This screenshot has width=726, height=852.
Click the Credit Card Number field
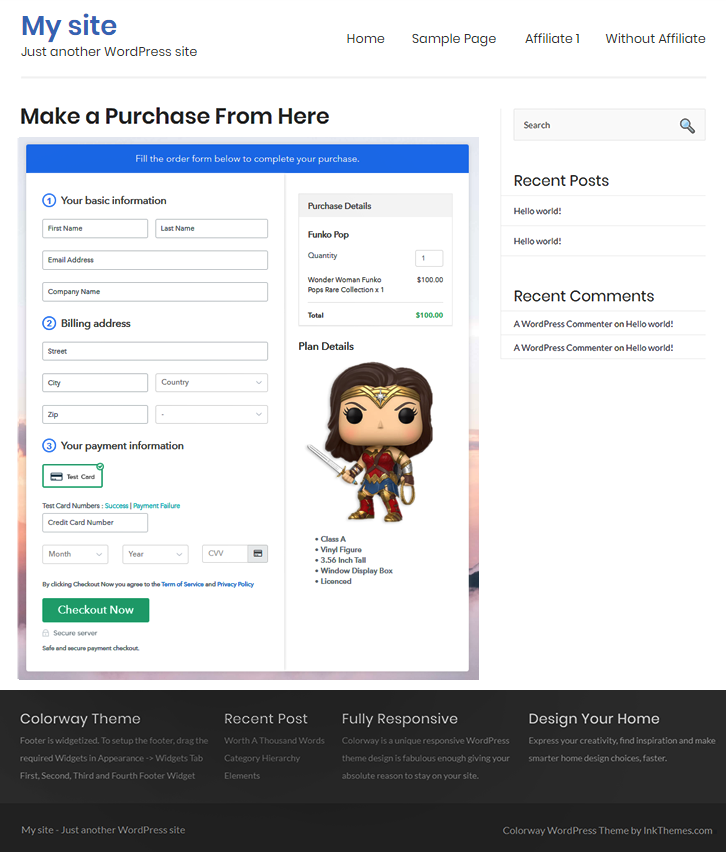pyautogui.click(x=95, y=522)
